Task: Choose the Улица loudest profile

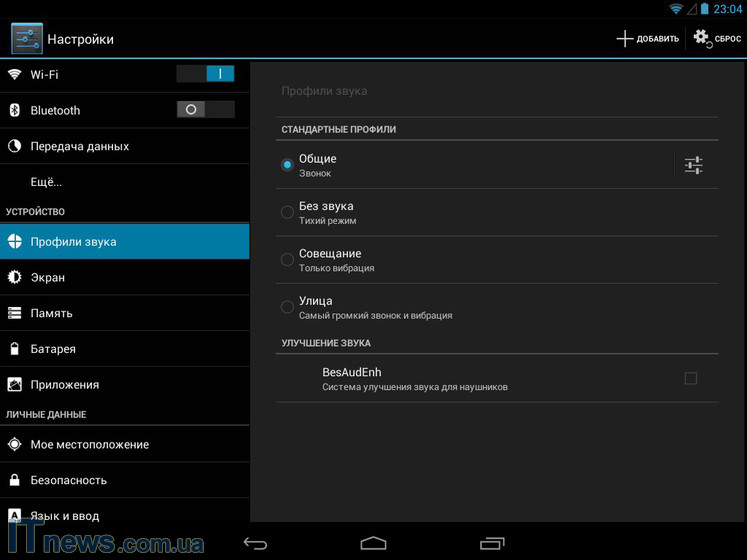Action: point(287,307)
